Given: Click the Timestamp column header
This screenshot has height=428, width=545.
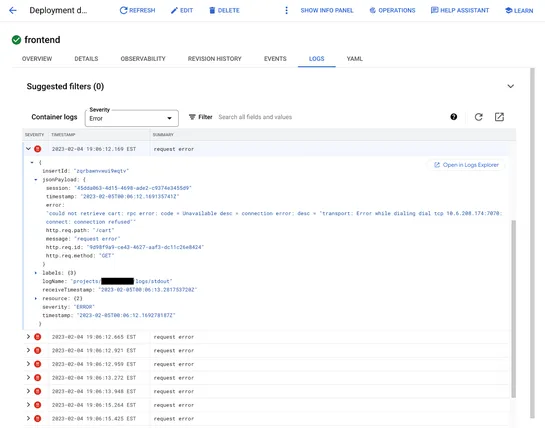Looking at the screenshot, I should (x=63, y=135).
